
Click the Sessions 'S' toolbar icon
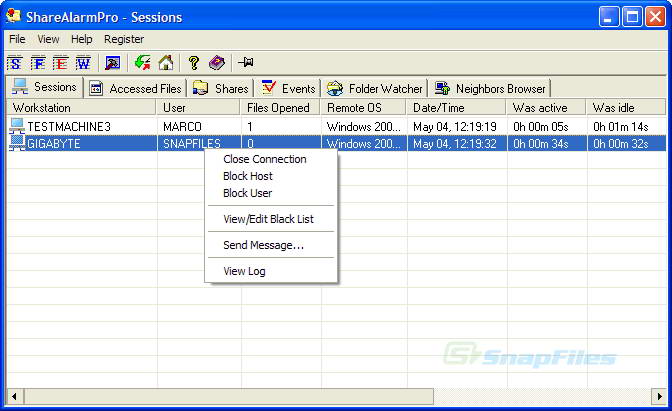[15, 63]
